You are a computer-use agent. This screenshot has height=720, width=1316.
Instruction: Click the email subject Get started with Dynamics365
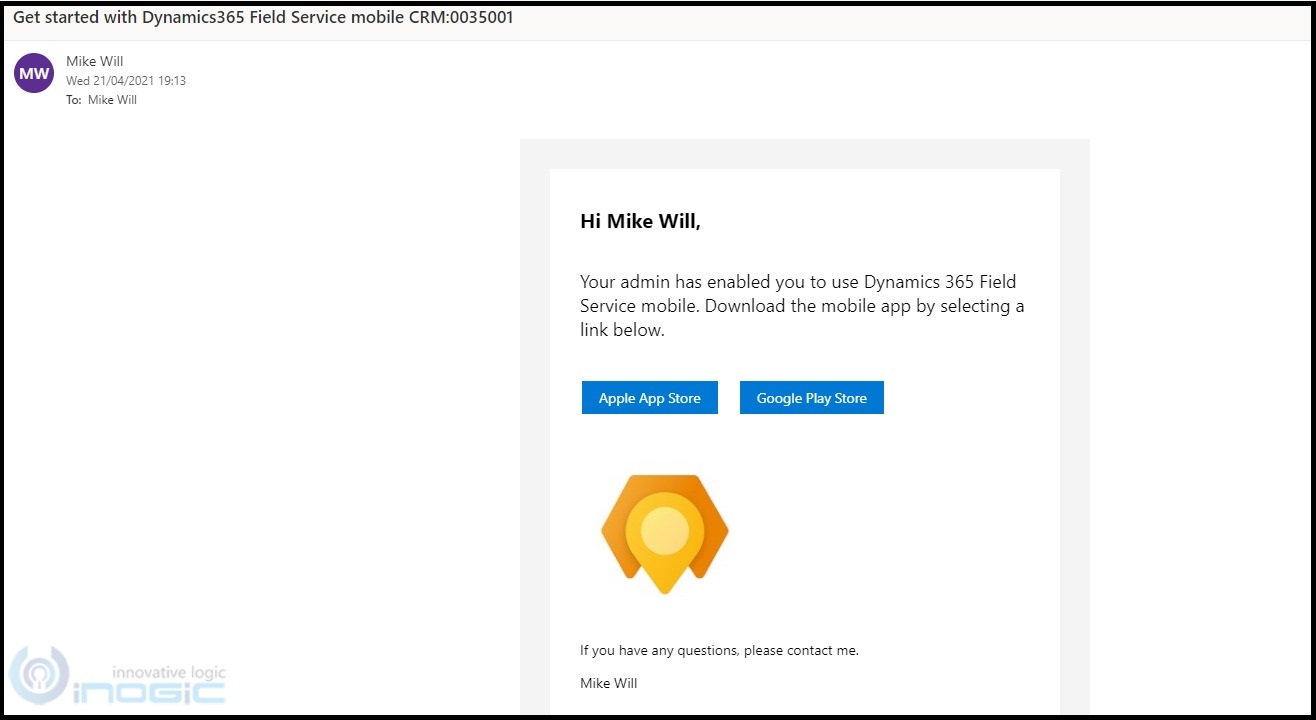(x=263, y=18)
